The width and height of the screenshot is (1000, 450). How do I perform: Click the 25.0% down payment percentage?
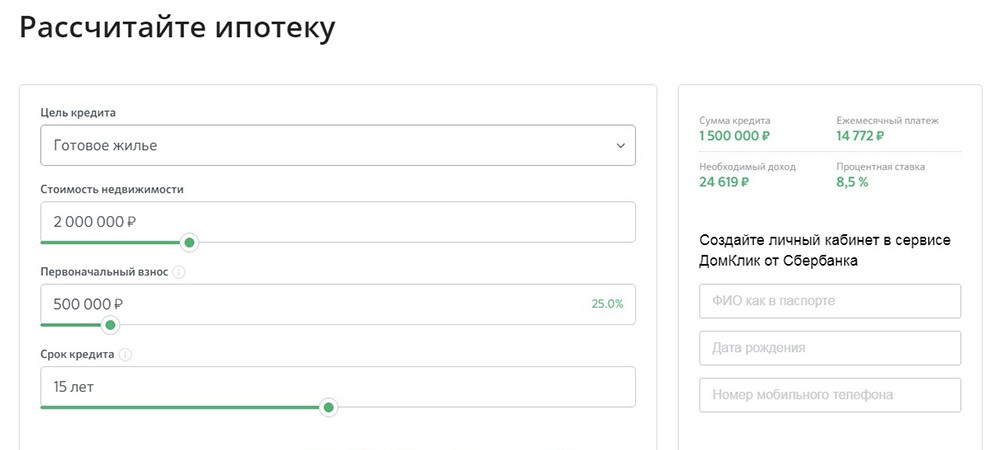pyautogui.click(x=607, y=304)
